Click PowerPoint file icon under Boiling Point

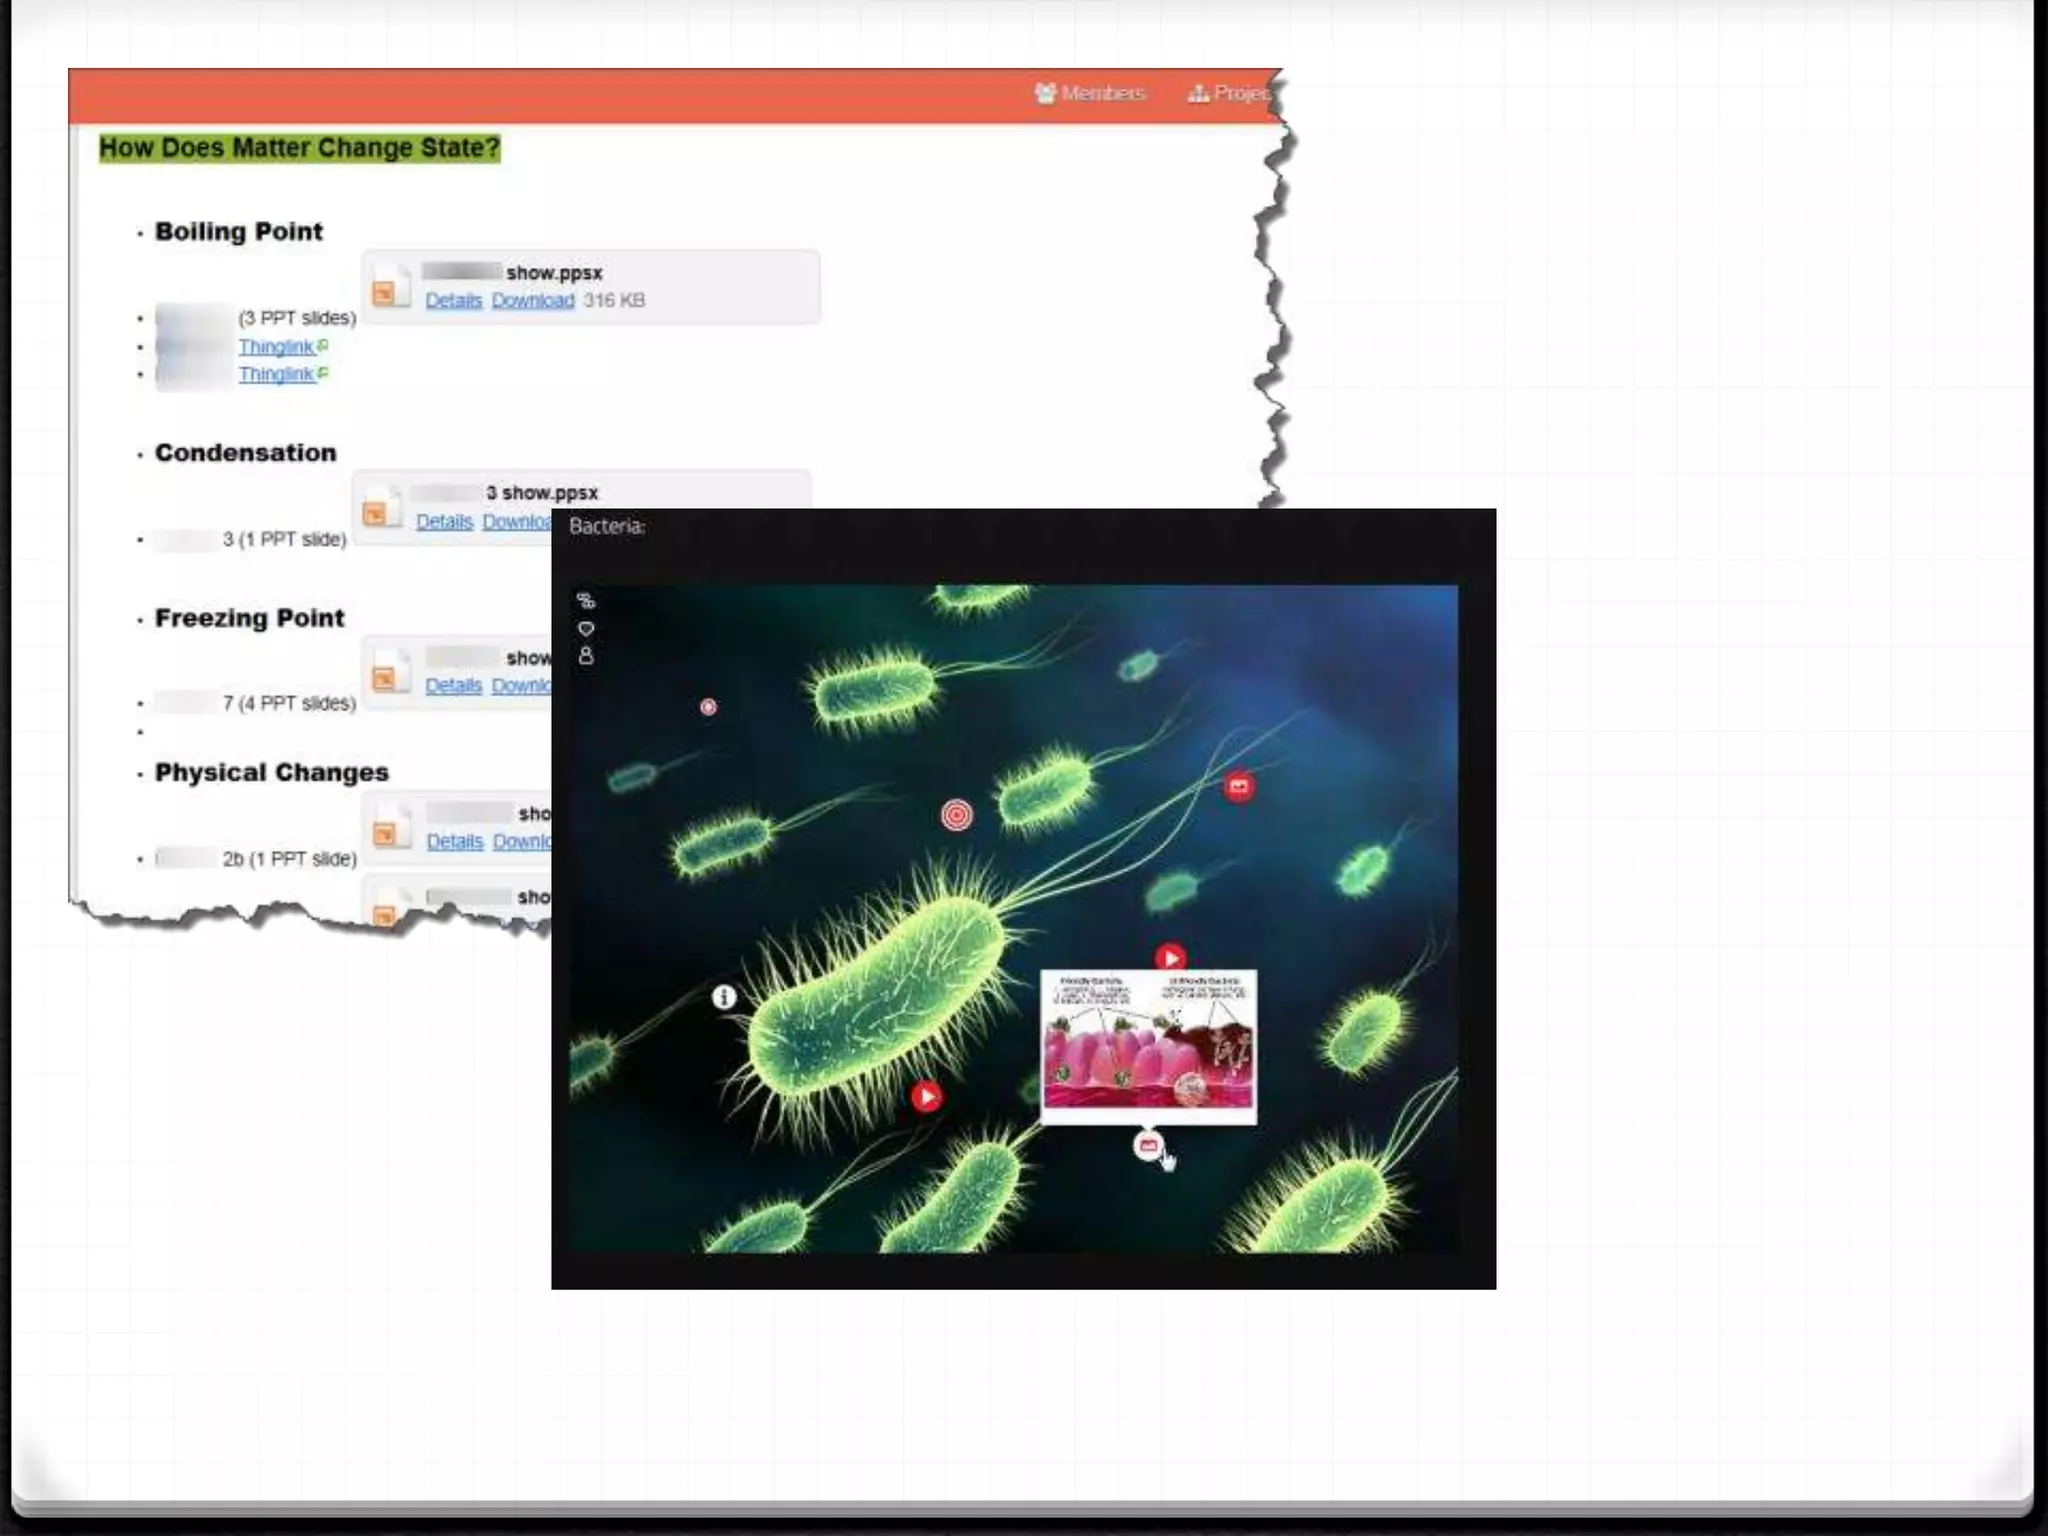(391, 287)
